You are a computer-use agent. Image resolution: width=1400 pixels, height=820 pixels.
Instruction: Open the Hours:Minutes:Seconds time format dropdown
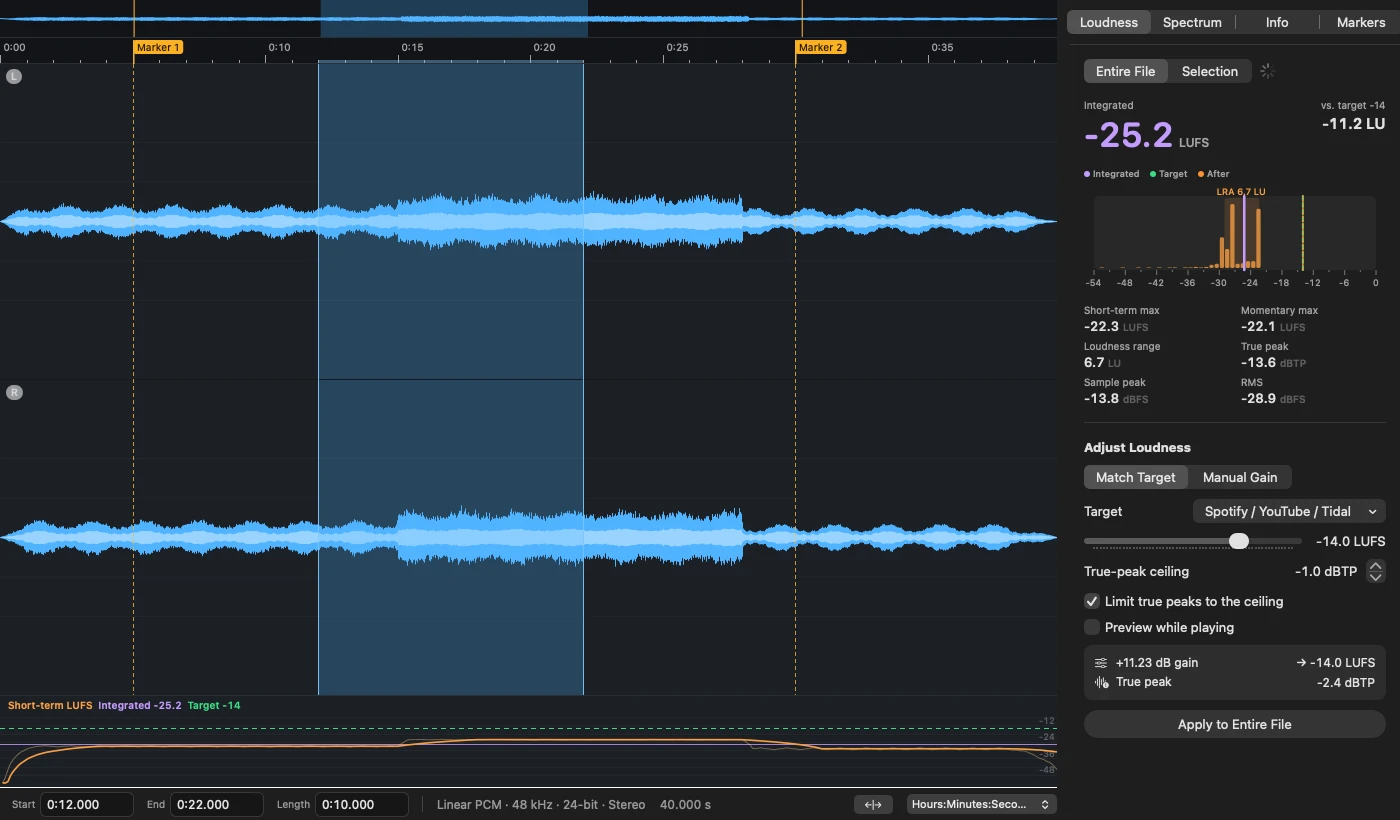tap(981, 804)
